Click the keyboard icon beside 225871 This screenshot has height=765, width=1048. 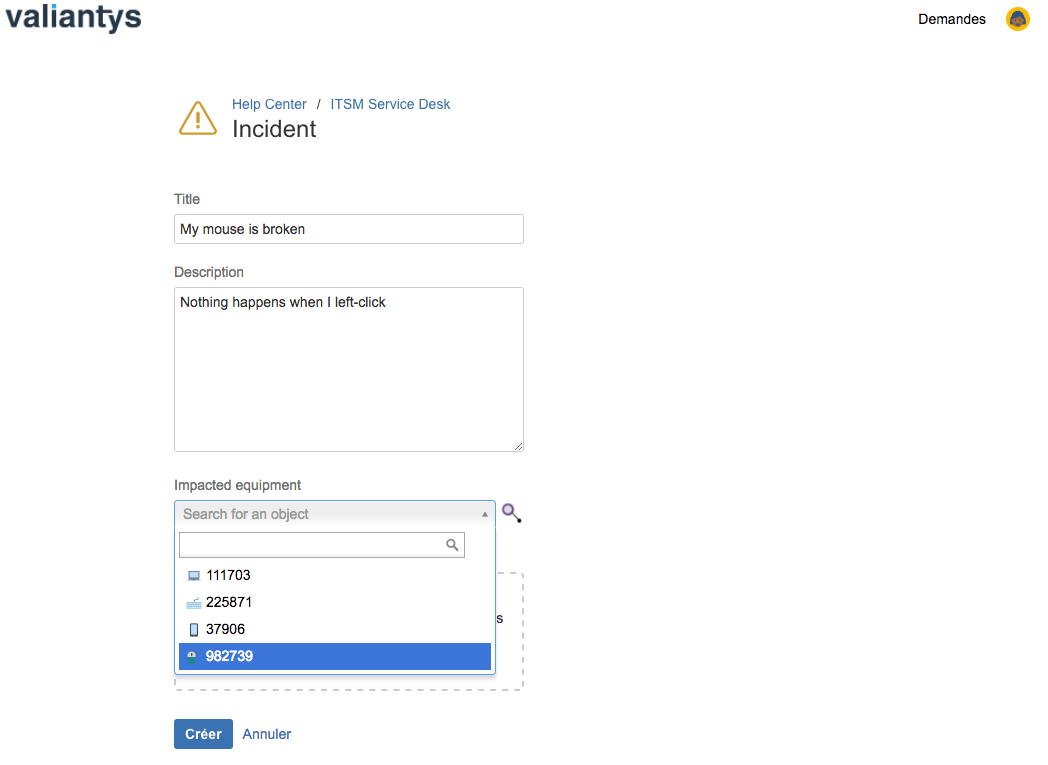pyautogui.click(x=194, y=603)
